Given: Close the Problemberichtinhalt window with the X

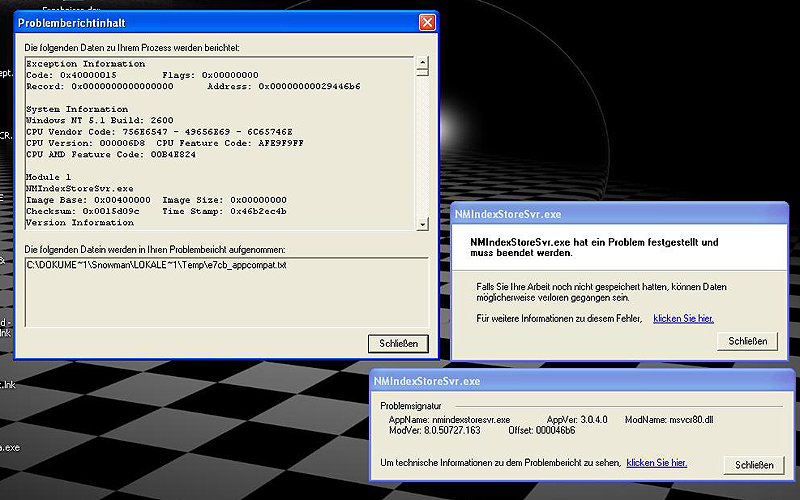Looking at the screenshot, I should [426, 22].
